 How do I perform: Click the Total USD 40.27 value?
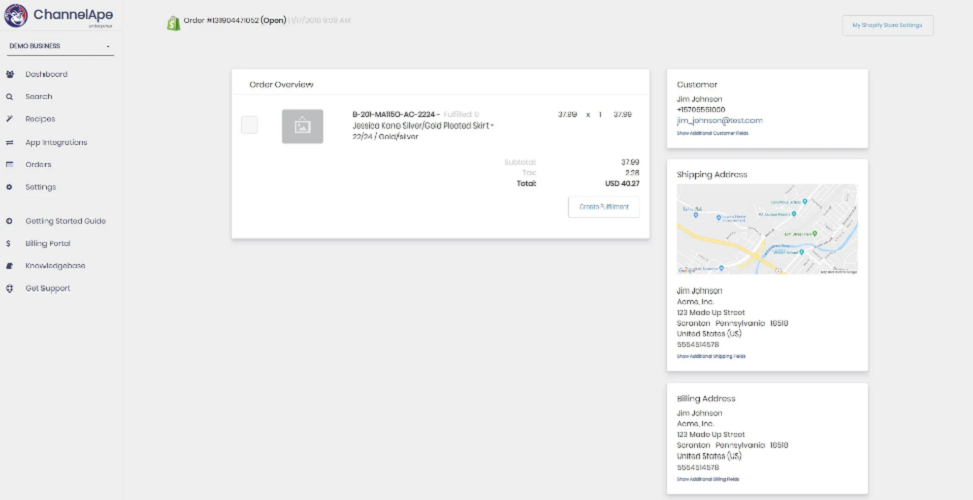622,184
